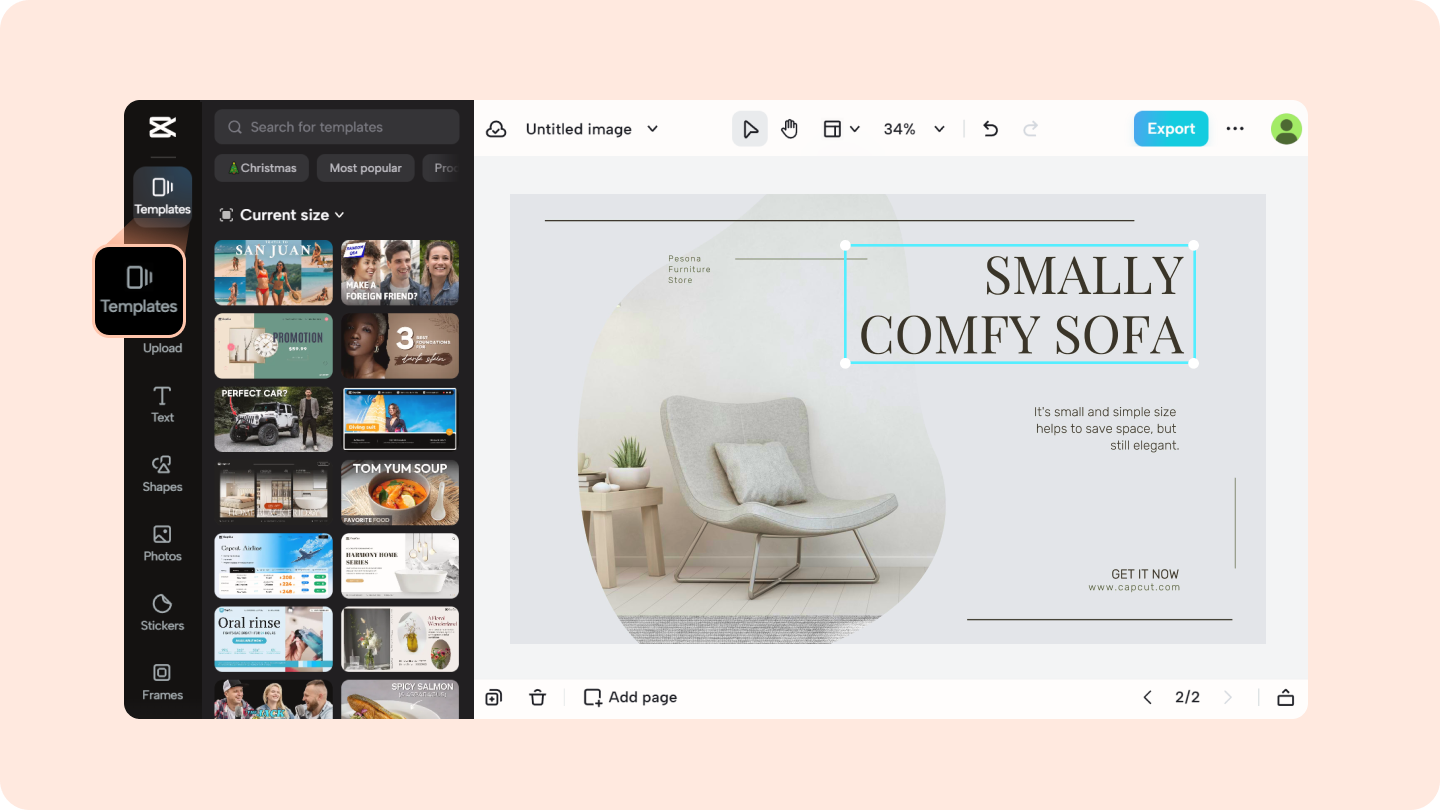
Task: Open the Text tool panel
Action: [x=162, y=404]
